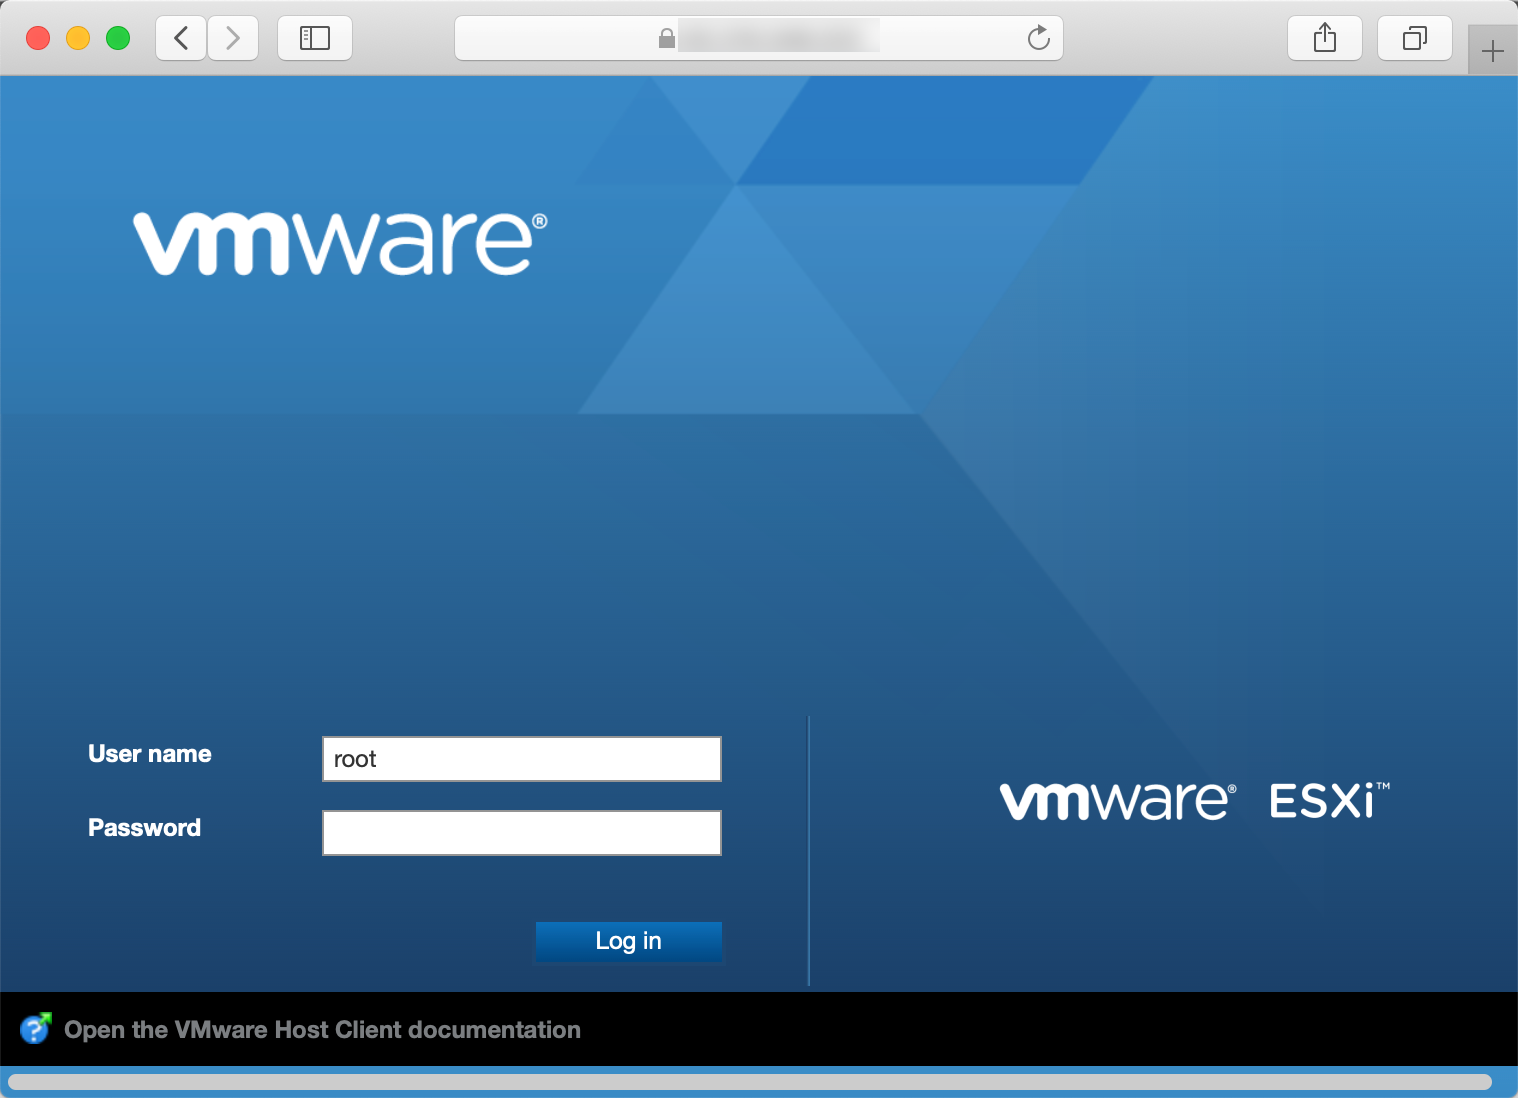Screen dimensions: 1518x1098
Task: Show all tabs overview
Action: click(1414, 38)
